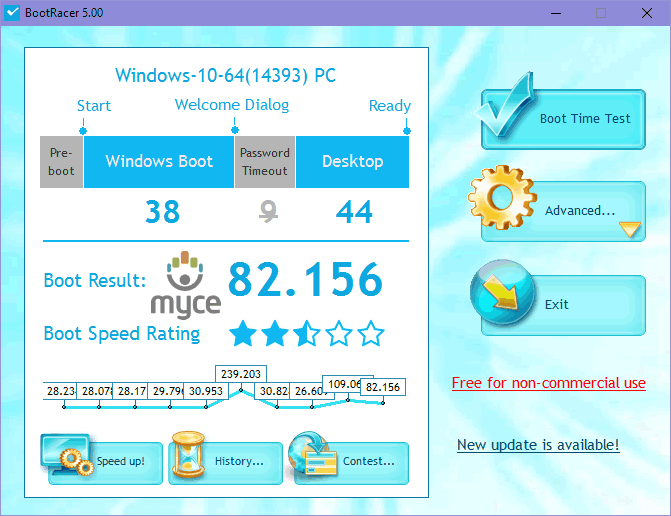This screenshot has height=516, width=671.
Task: Click the history label 29.79
Action: pyautogui.click(x=168, y=391)
